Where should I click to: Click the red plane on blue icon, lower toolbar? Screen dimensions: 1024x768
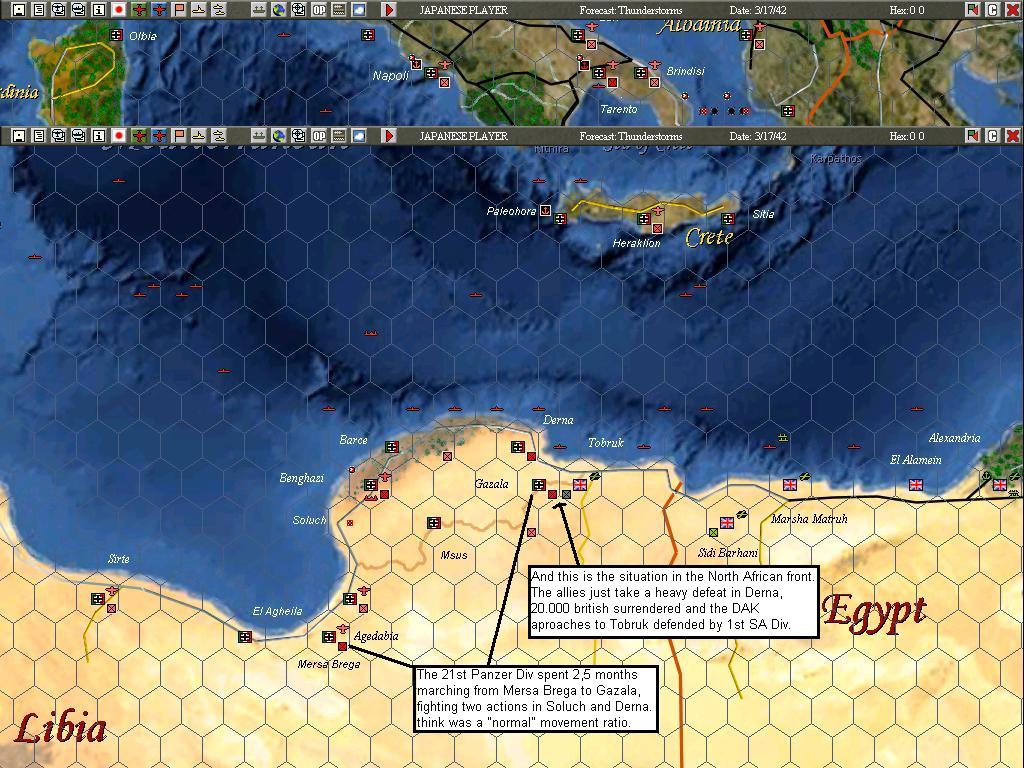click(159, 136)
